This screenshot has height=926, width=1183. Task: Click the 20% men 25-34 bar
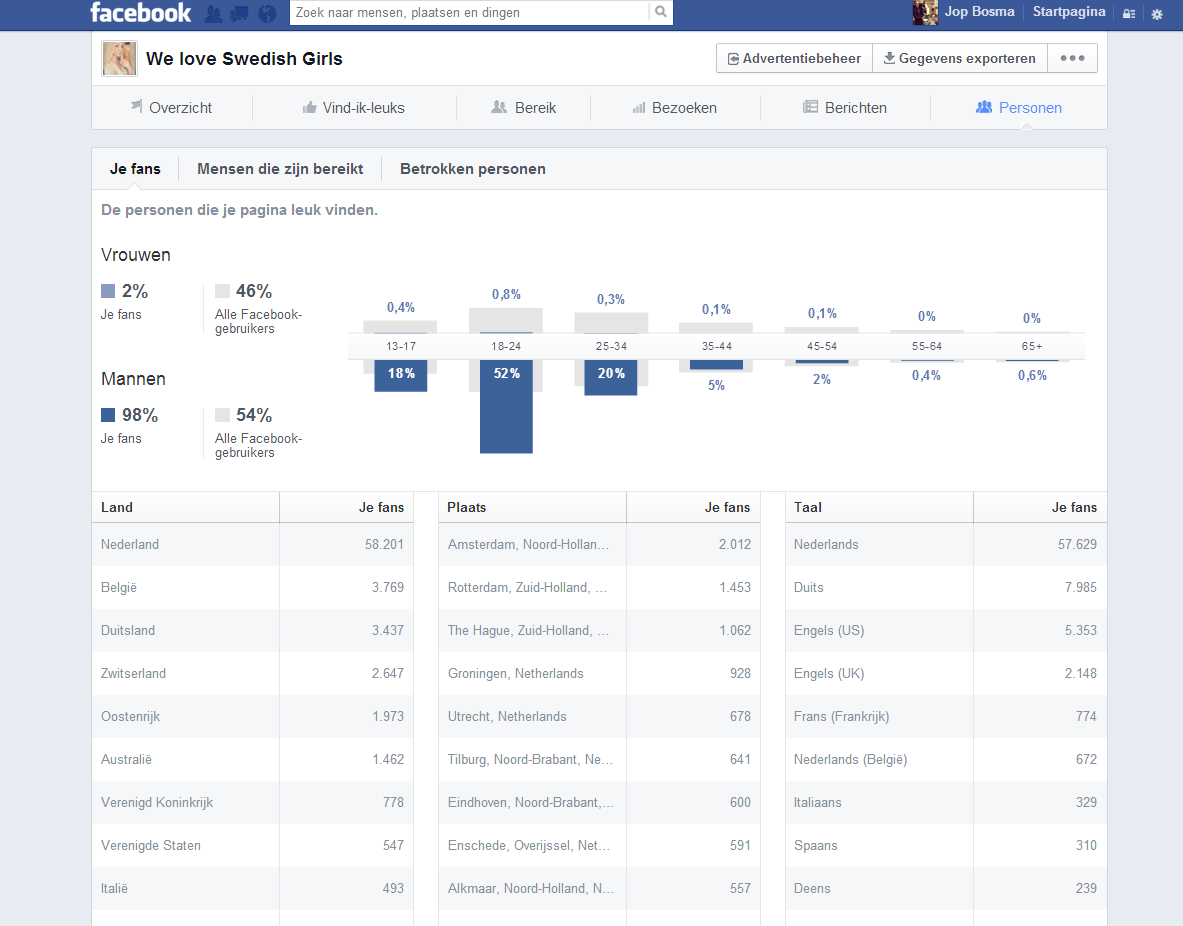[x=610, y=377]
